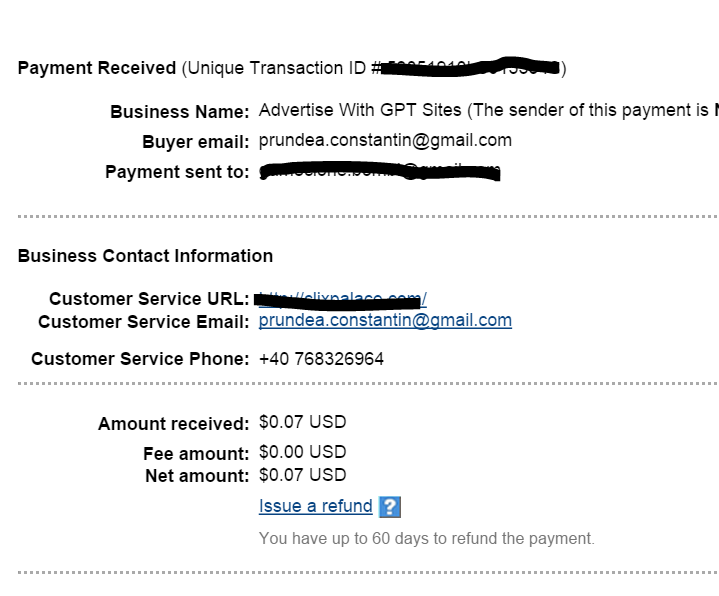This screenshot has width=719, height=596.
Task: Click the blue question mark help icon
Action: (390, 507)
